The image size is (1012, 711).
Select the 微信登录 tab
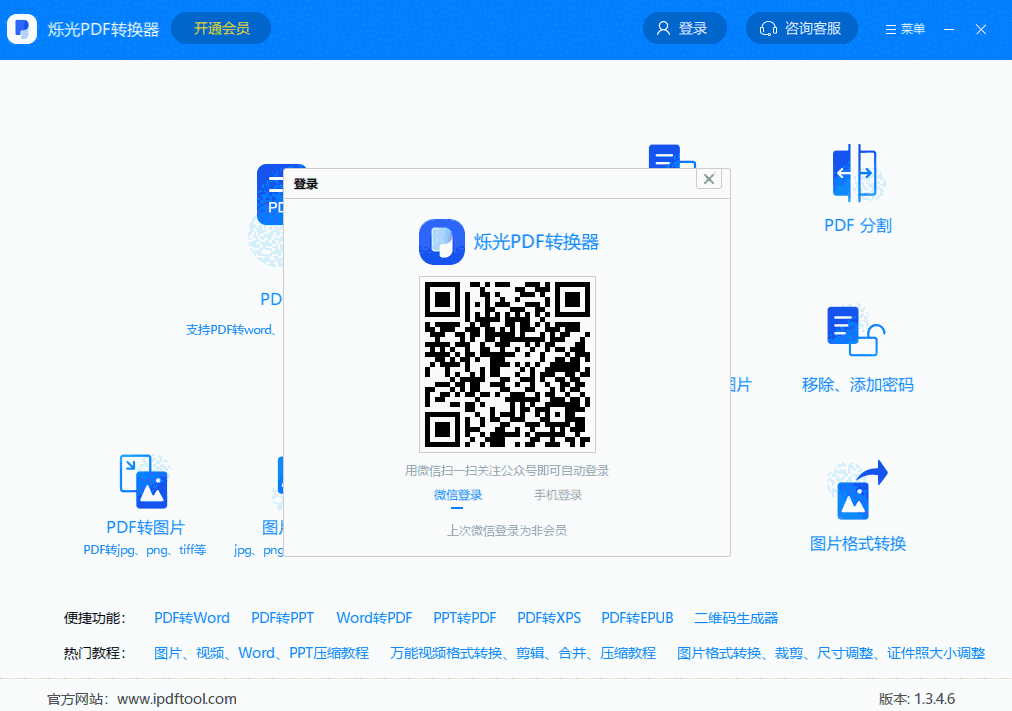458,496
